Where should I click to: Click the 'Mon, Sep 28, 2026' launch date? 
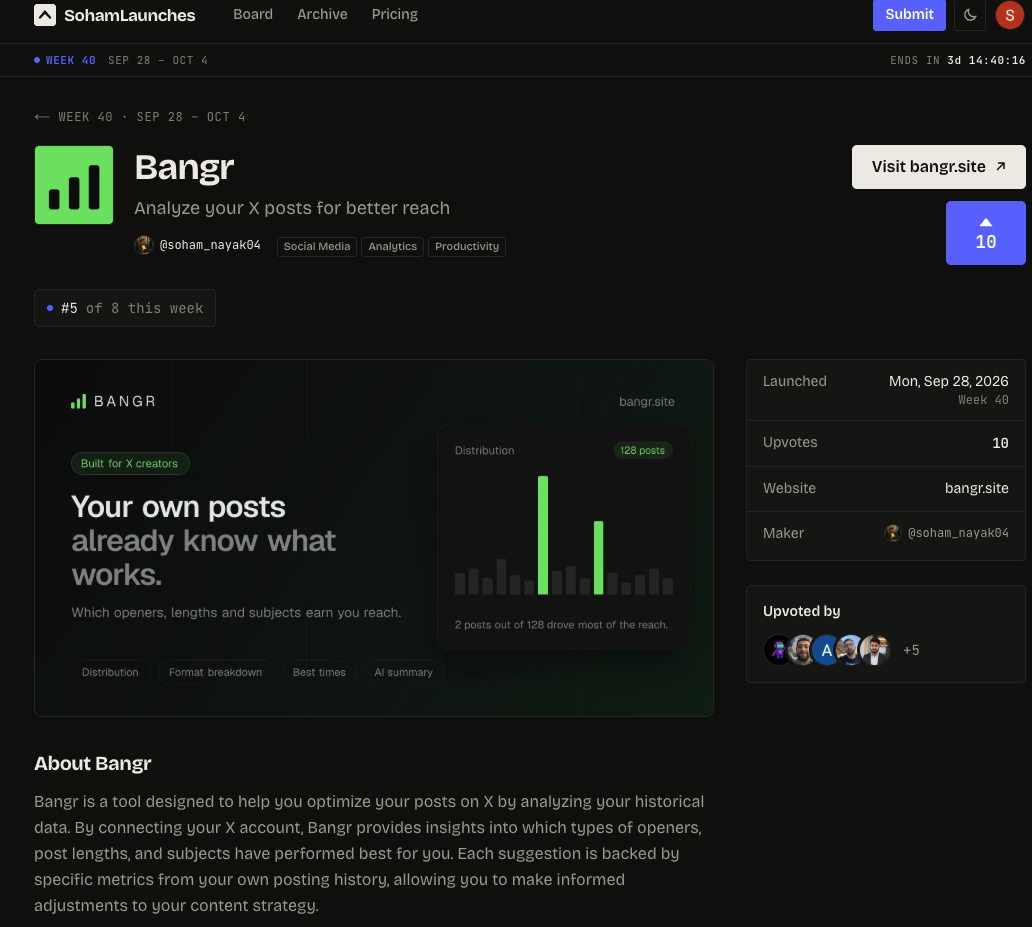point(948,381)
